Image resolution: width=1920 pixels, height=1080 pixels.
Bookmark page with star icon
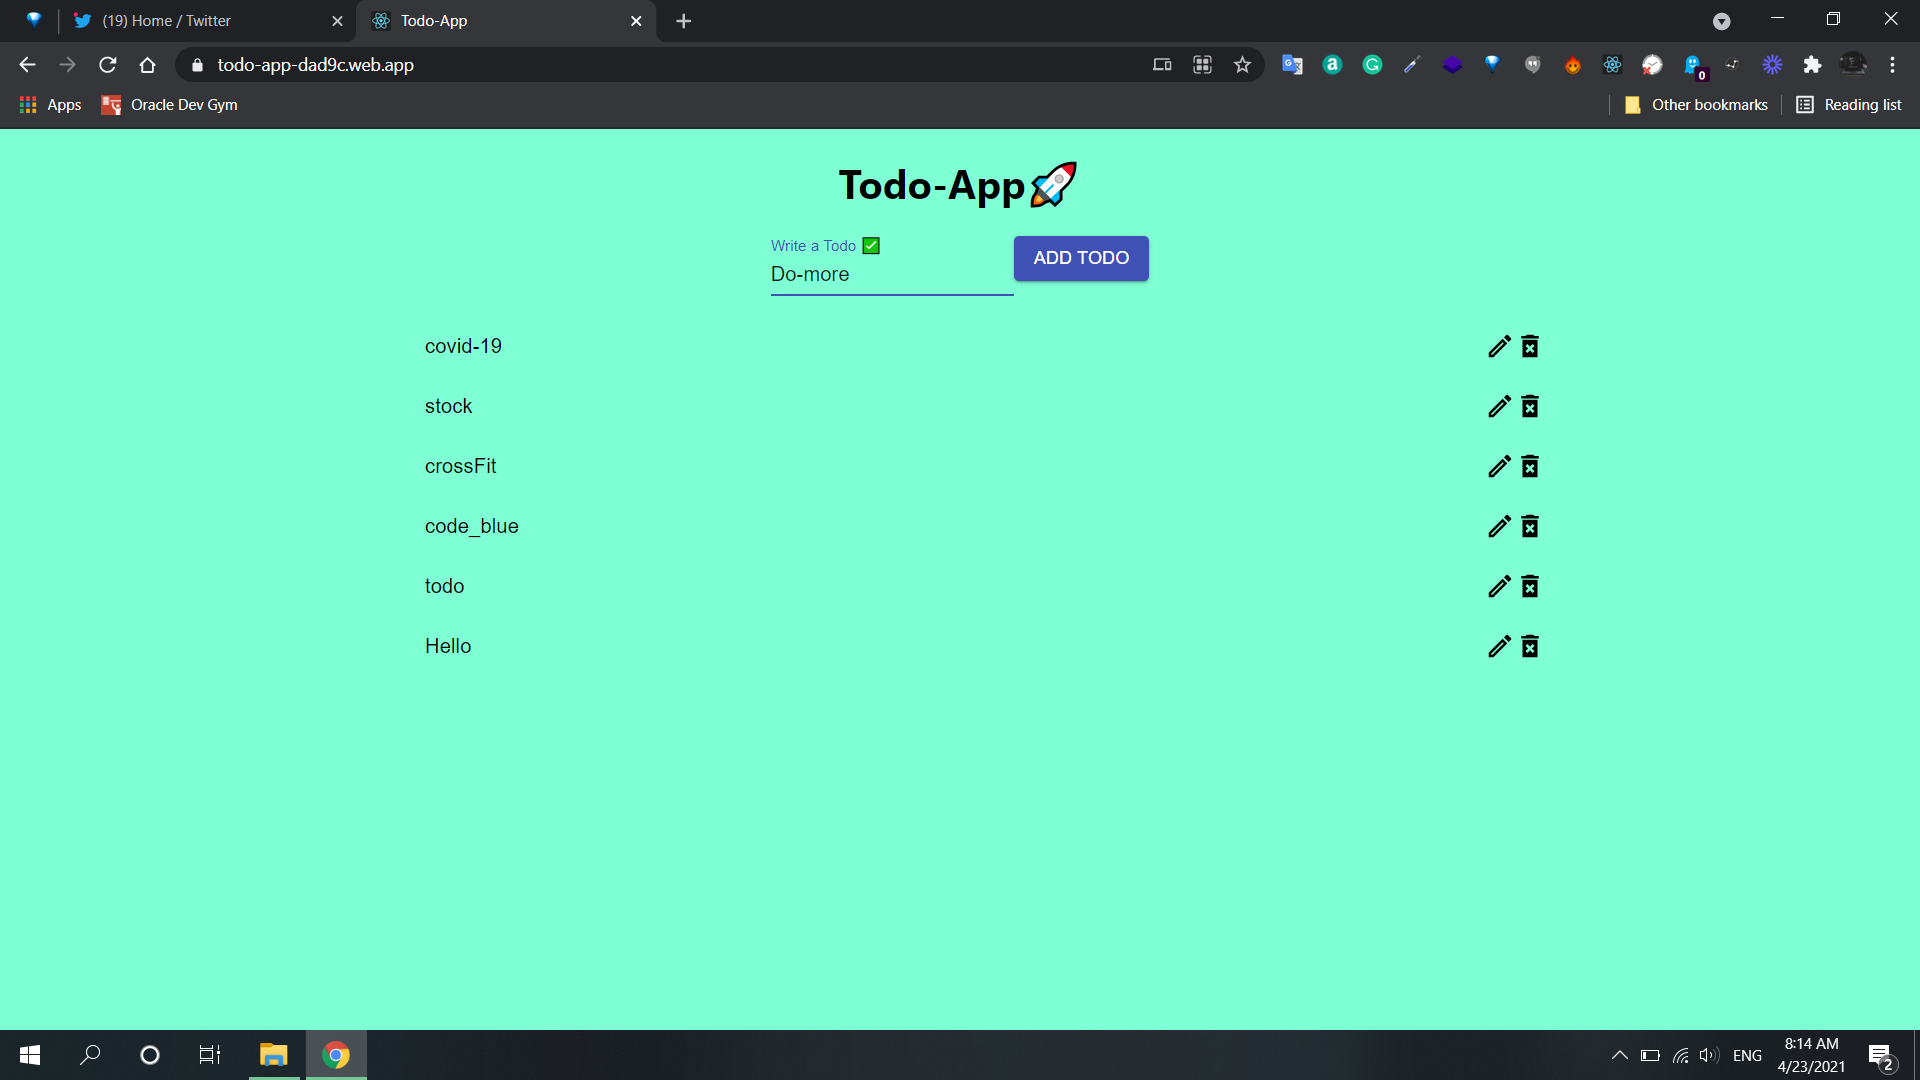[1242, 65]
